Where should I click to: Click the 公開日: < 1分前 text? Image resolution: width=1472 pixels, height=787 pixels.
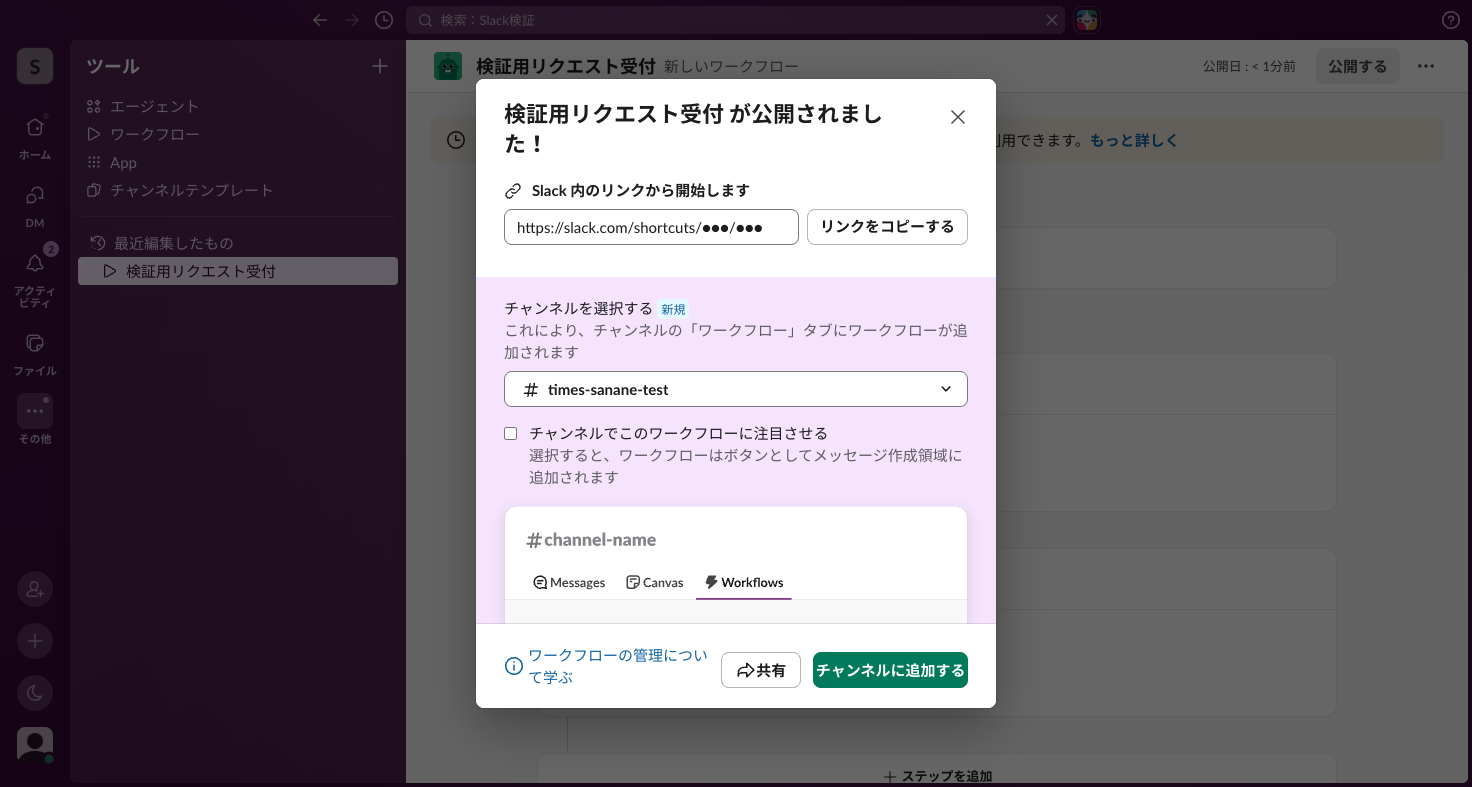[x=1249, y=66]
